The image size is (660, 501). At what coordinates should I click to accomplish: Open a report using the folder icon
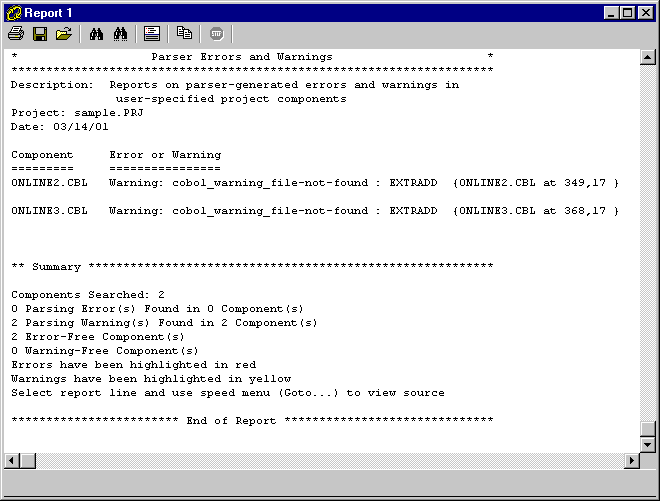64,34
